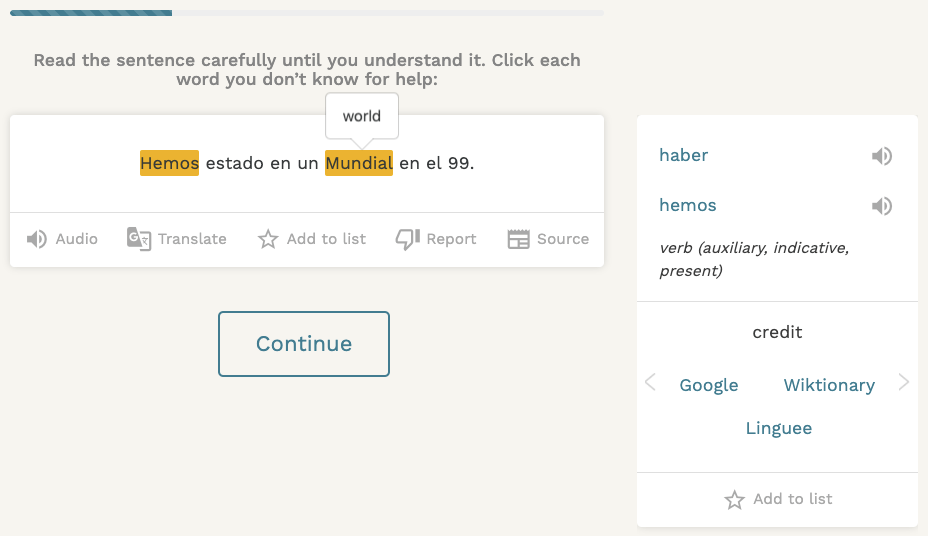Open the Source icon
The width and height of the screenshot is (928, 536).
click(518, 239)
